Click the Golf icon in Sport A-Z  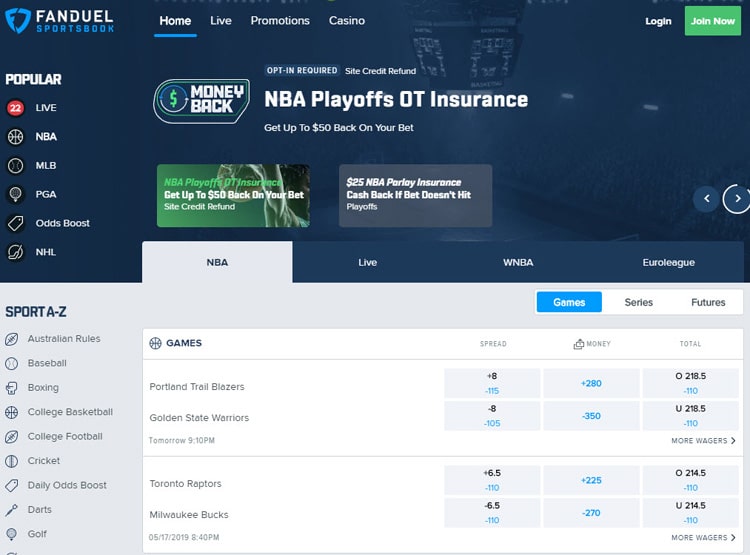point(11,534)
